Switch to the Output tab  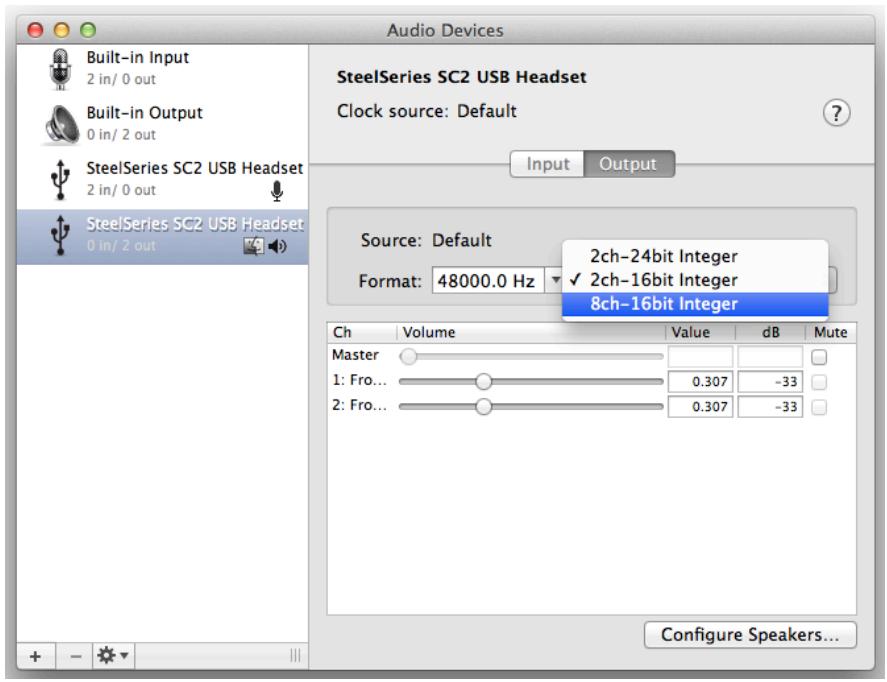(x=628, y=164)
